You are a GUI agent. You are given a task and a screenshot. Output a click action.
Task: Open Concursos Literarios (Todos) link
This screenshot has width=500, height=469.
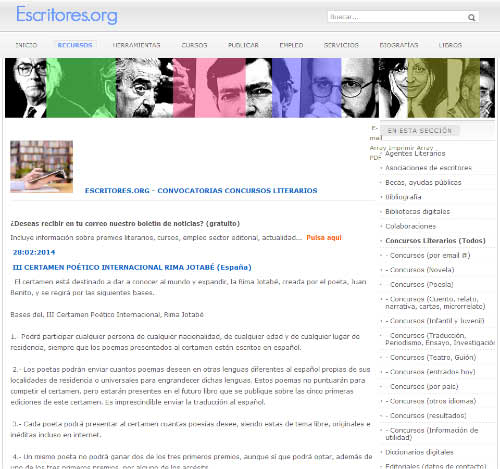coord(435,241)
